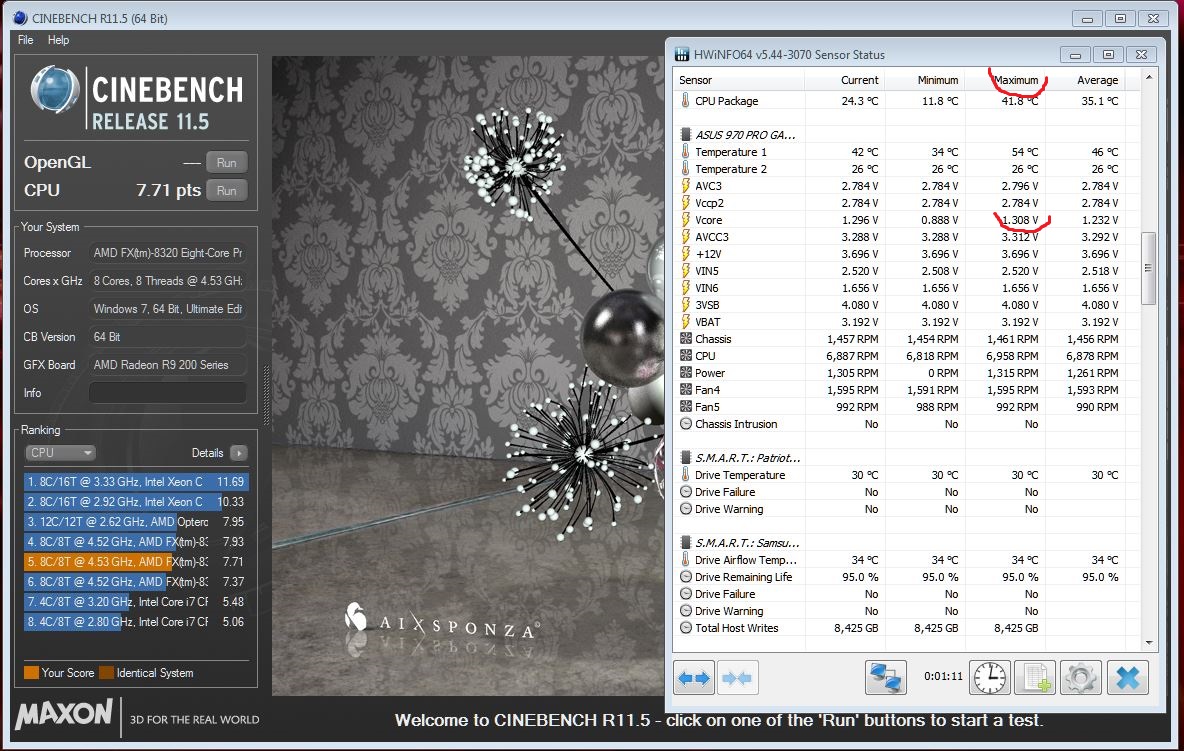Click +12V voltage bolt icon
The image size is (1184, 751).
point(685,254)
